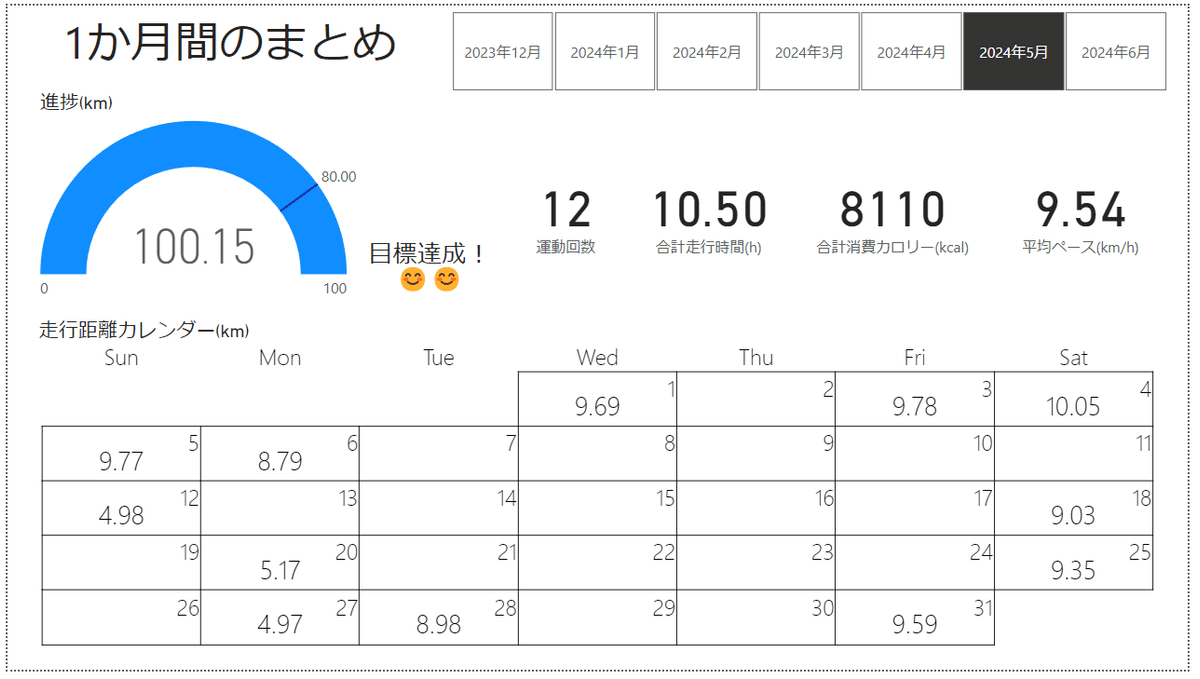Click calendar day number 16
This screenshot has width=1200, height=679.
824,498
